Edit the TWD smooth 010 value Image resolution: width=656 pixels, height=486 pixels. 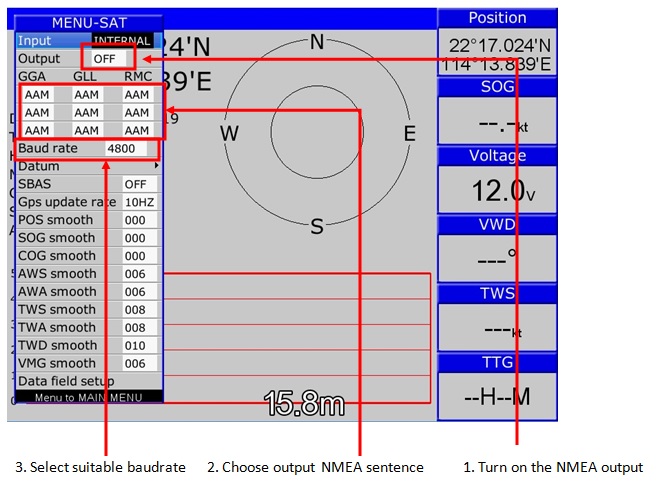135,345
